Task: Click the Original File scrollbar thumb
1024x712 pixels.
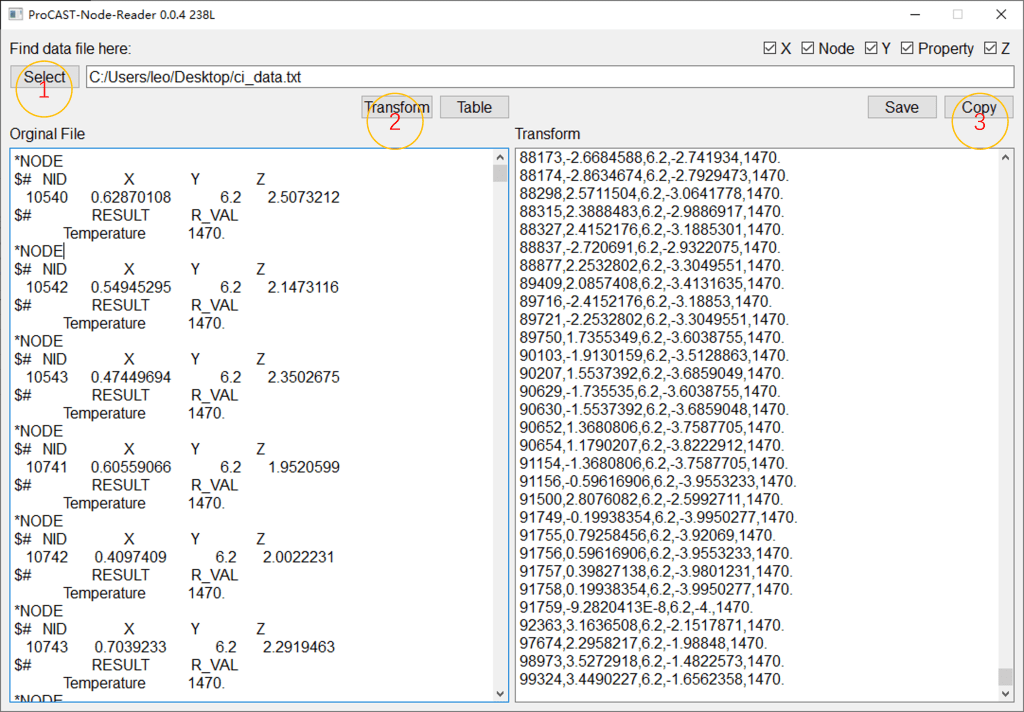Action: click(500, 174)
